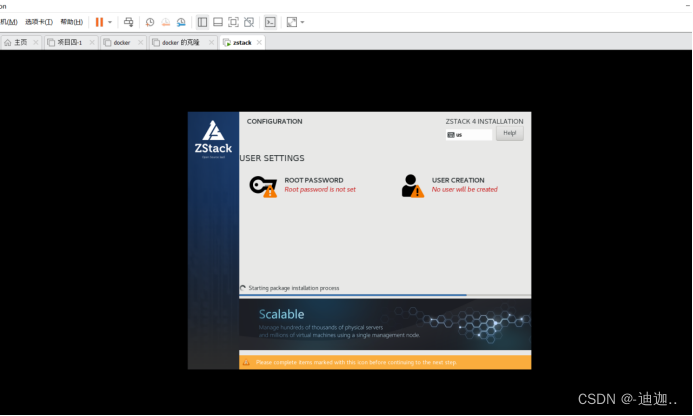Click the Help! button in installer
The height and width of the screenshot is (416, 693).
tap(510, 134)
